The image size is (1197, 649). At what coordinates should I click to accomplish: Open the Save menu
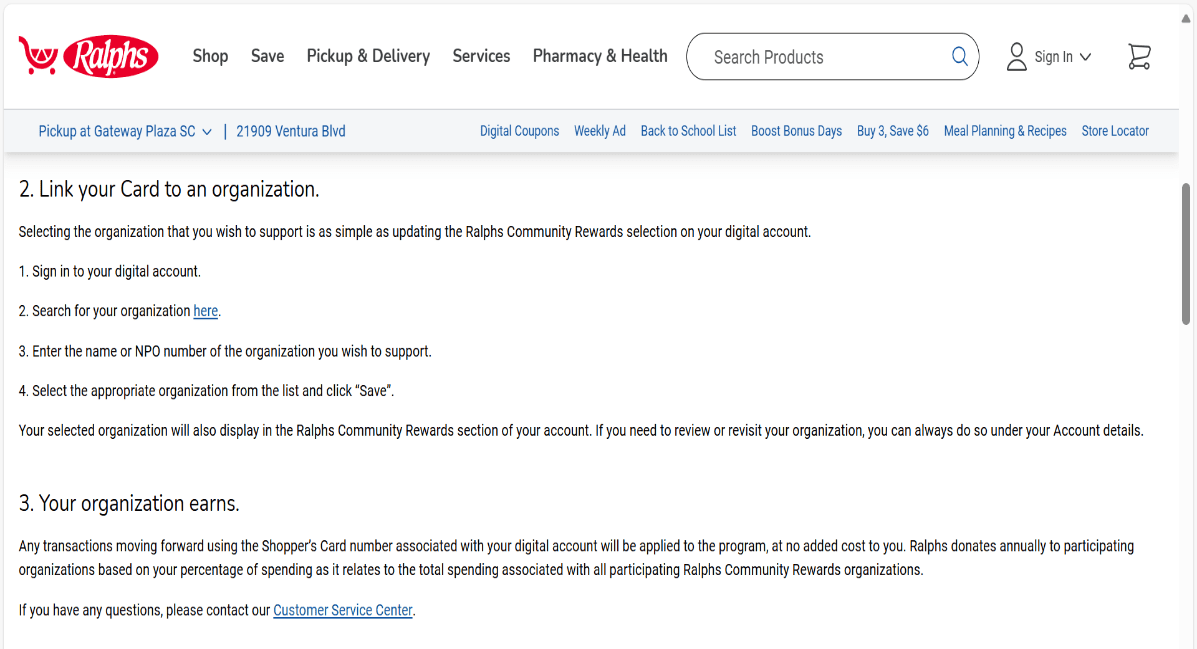coord(267,56)
